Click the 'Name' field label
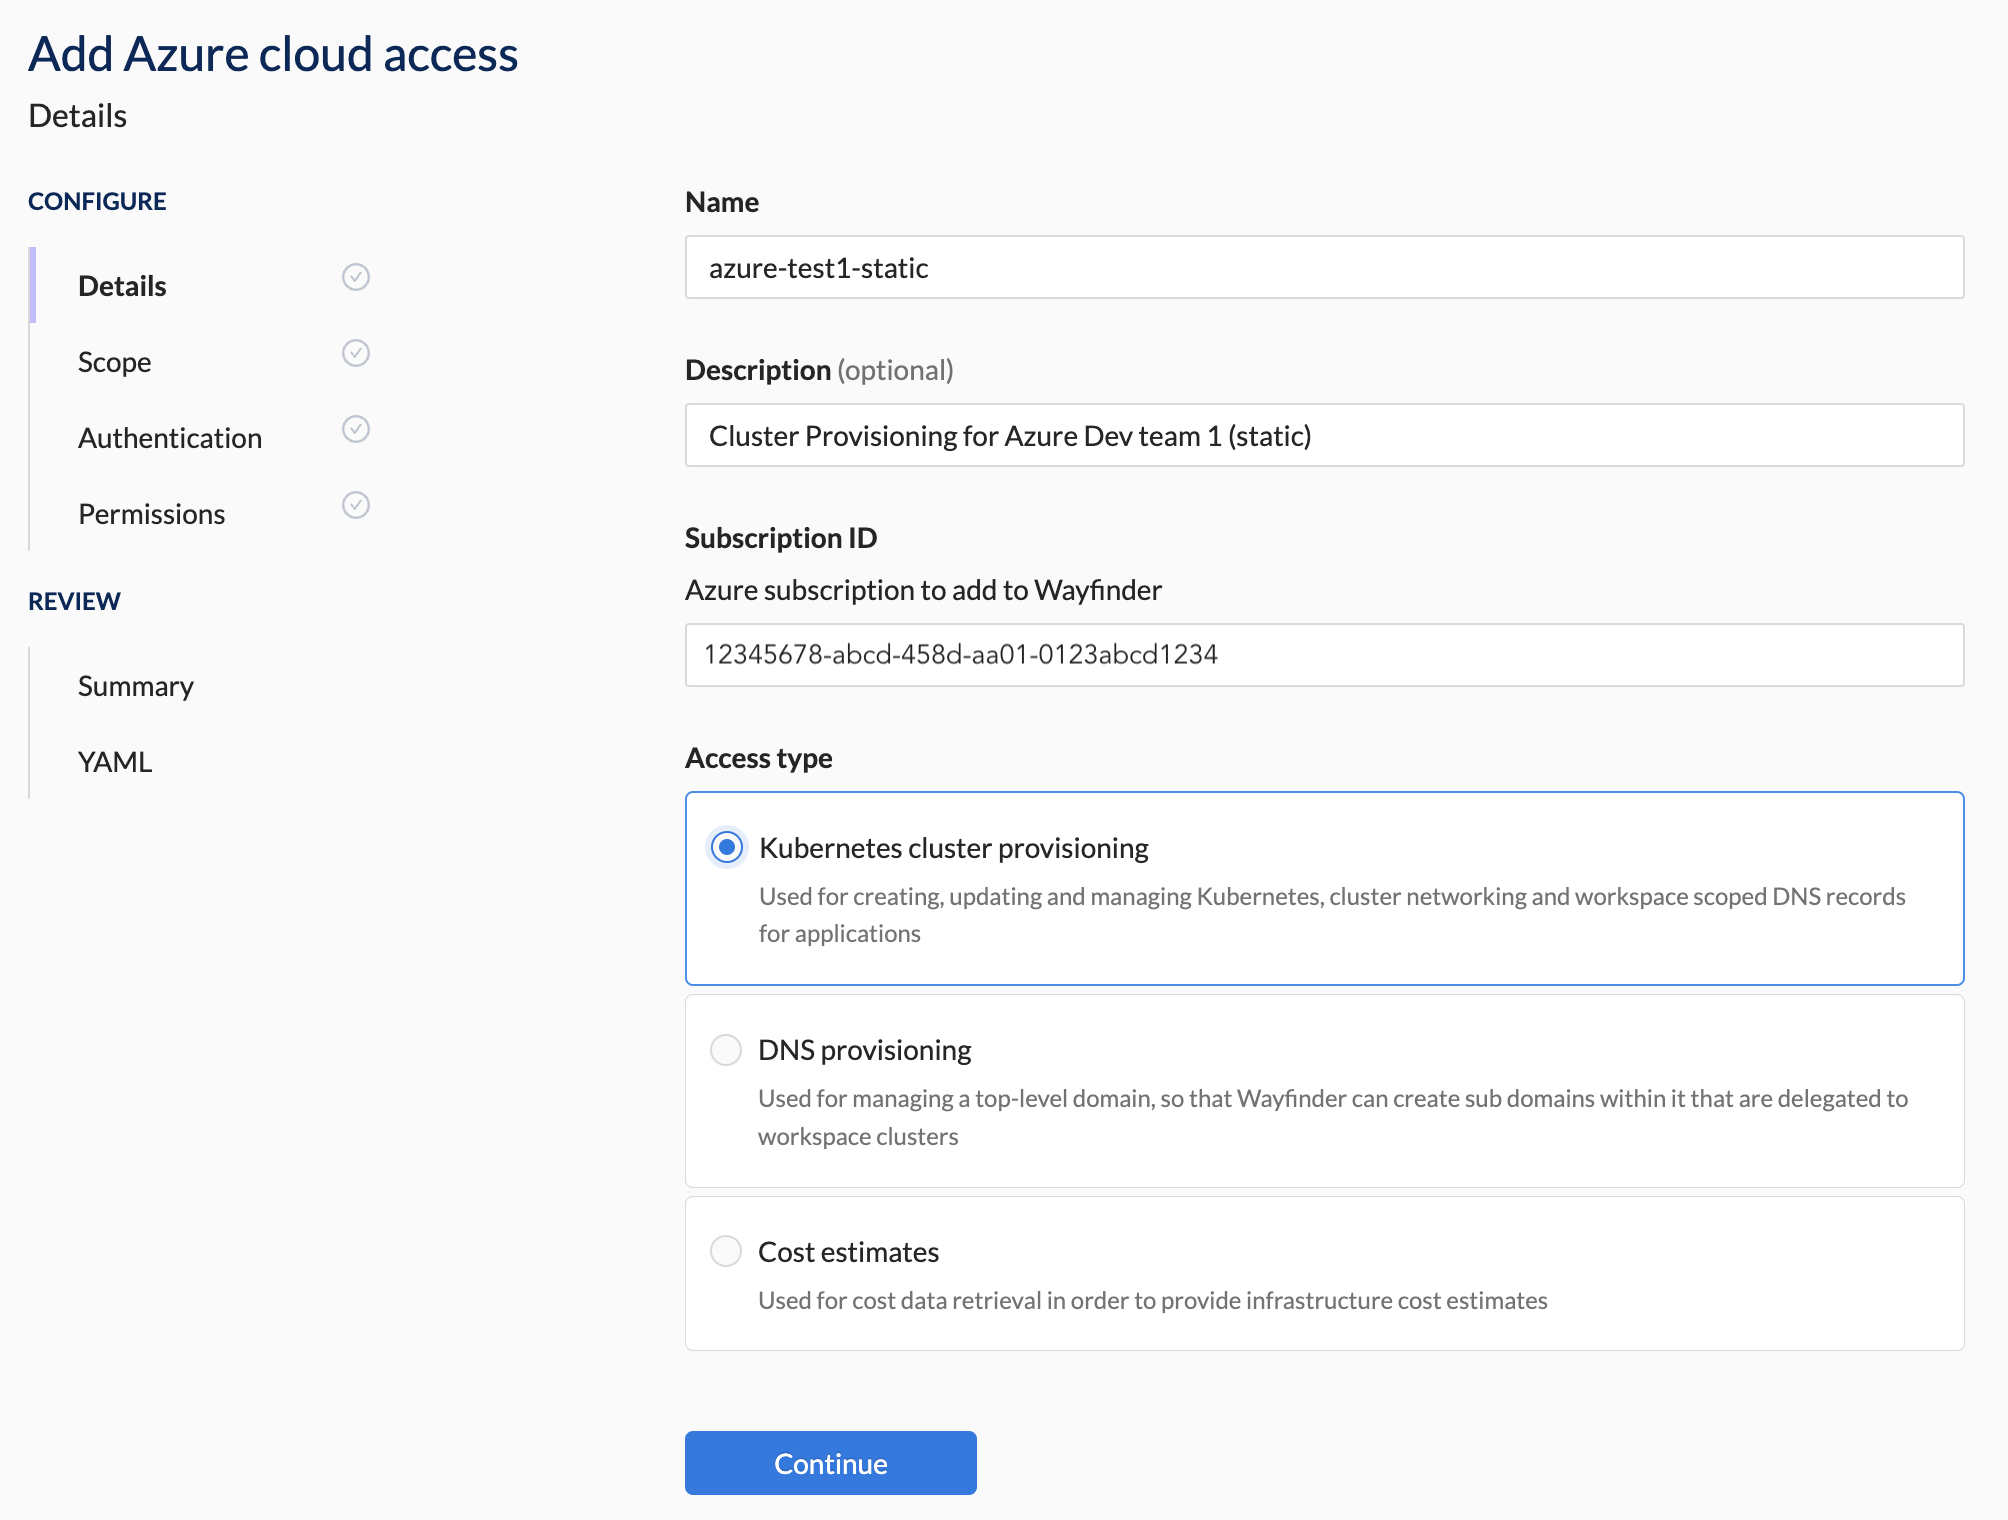Viewport: 2008px width, 1520px height. pyautogui.click(x=722, y=202)
